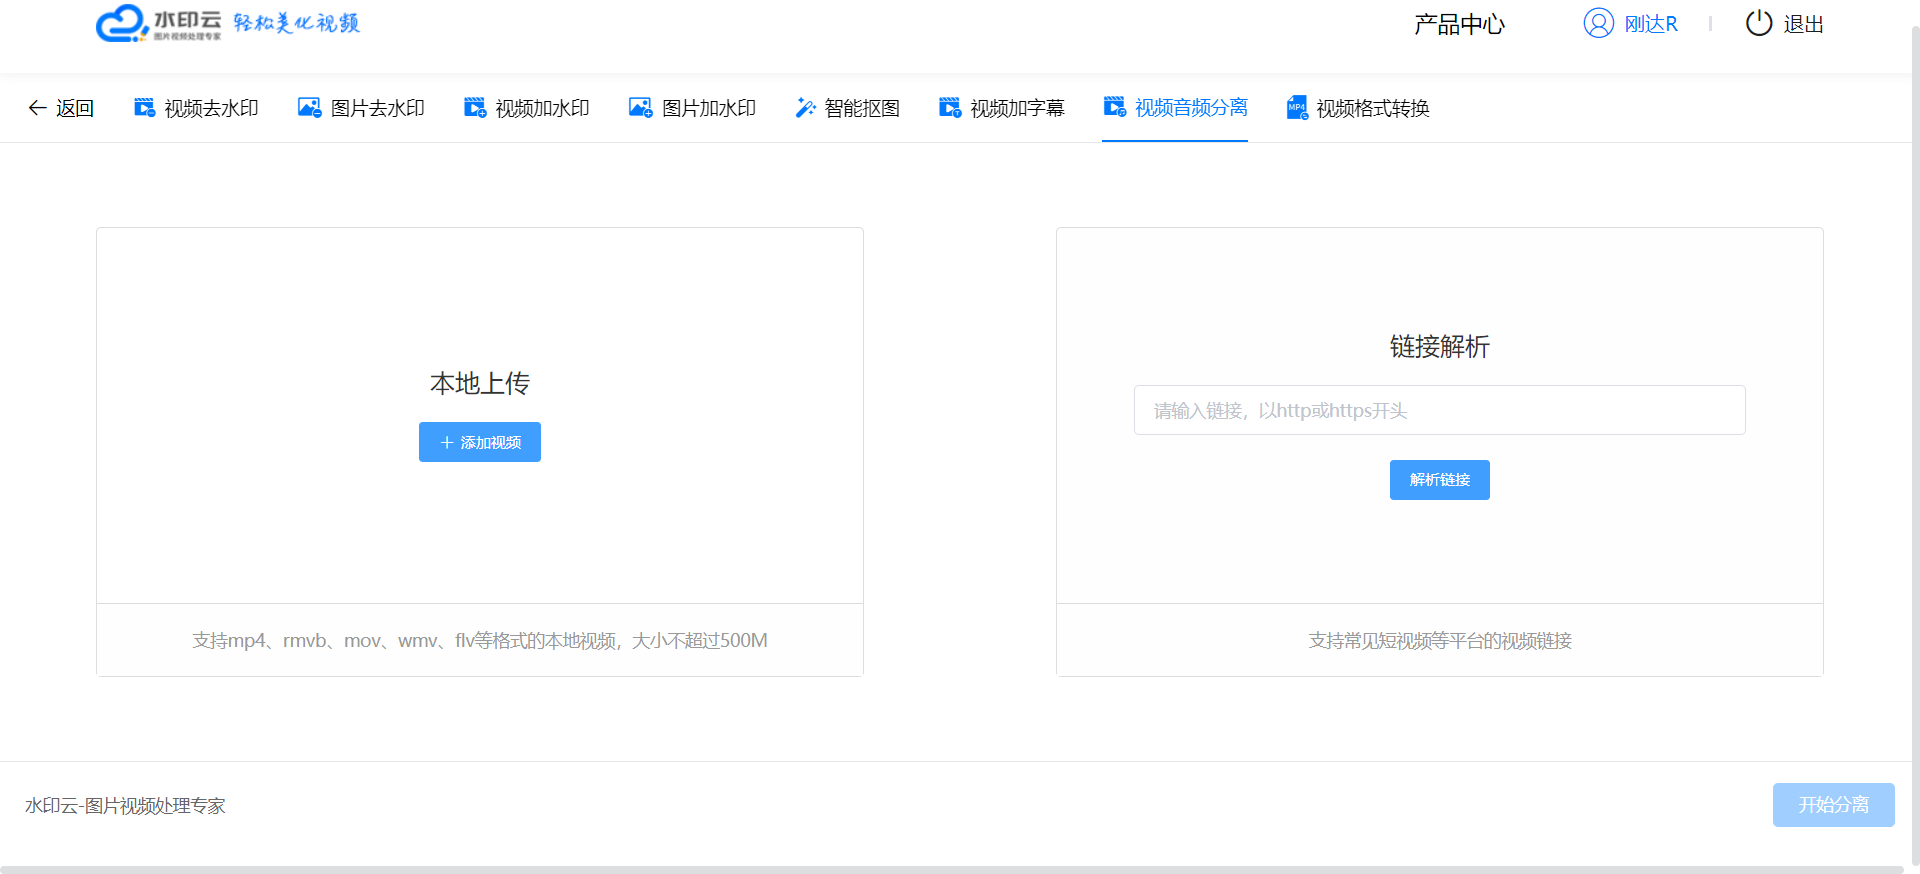The height and width of the screenshot is (874, 1920).
Task: Click the 视频音频分离 video icon
Action: (1115, 107)
